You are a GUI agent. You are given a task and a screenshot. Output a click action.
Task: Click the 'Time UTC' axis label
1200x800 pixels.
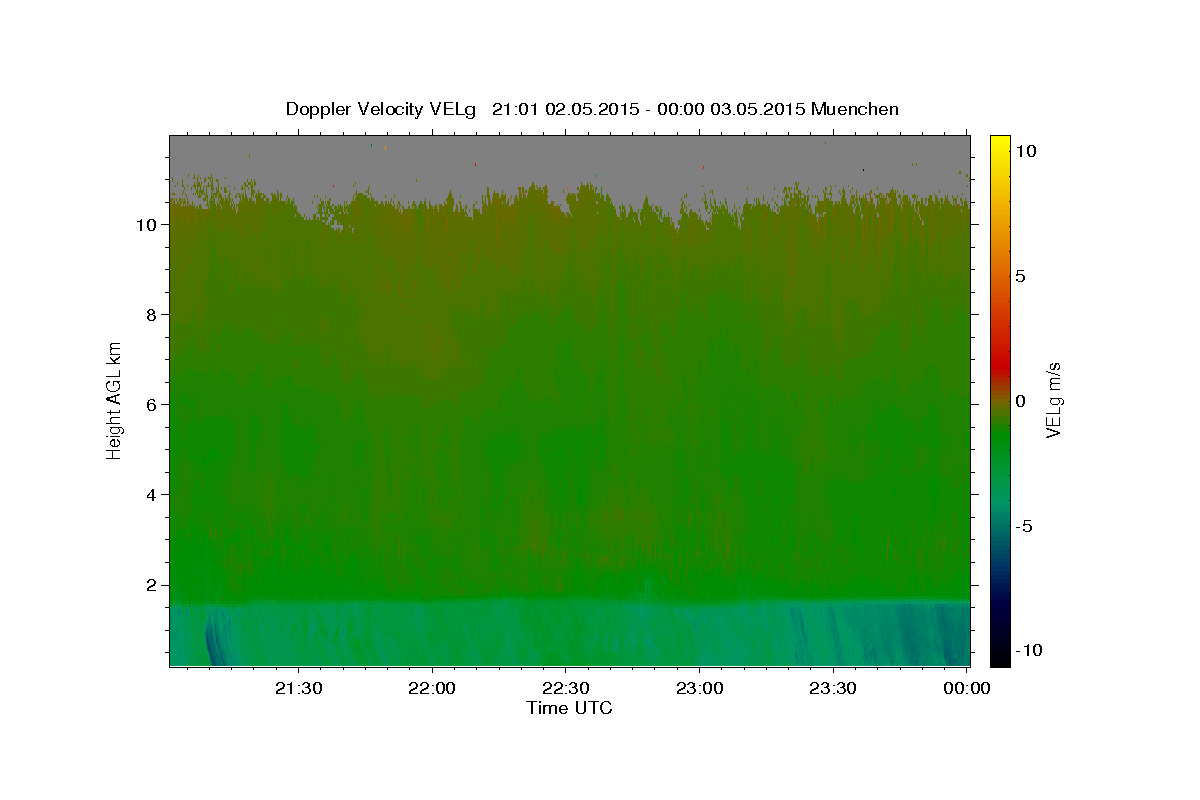pyautogui.click(x=569, y=708)
